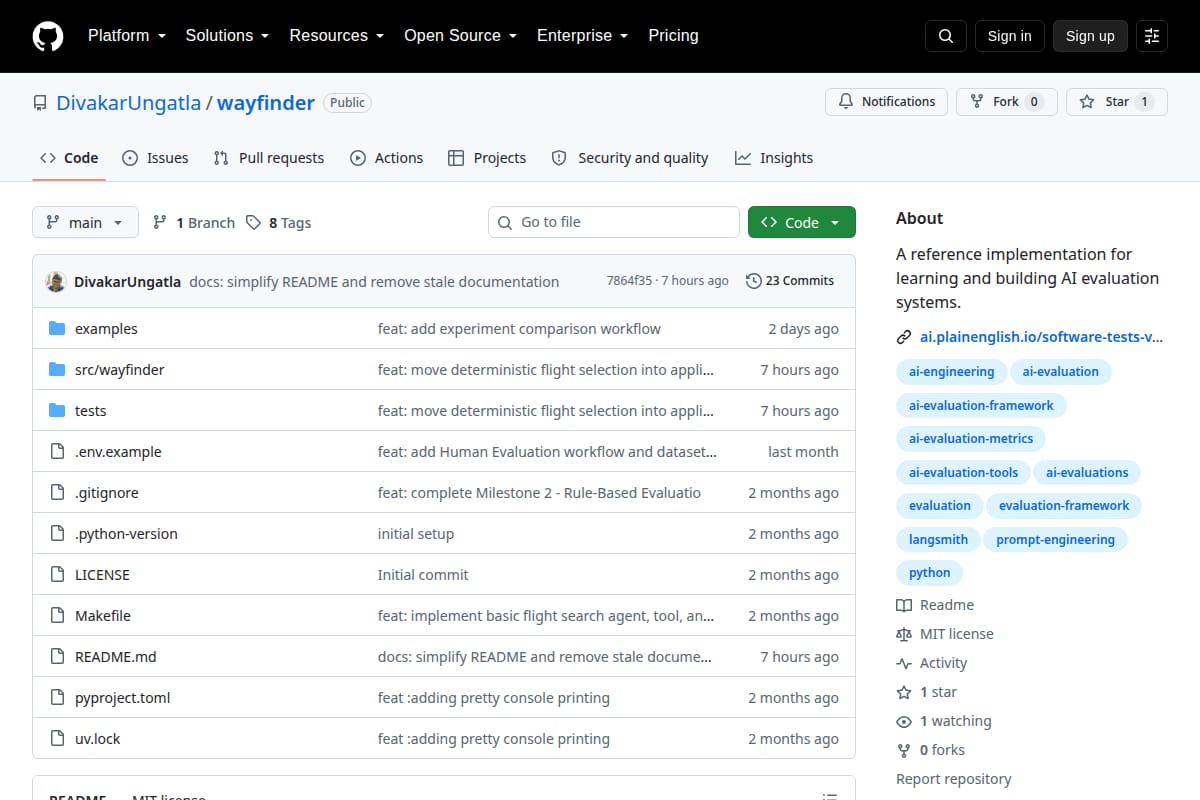Open the main branch selector dropdown

pos(85,222)
